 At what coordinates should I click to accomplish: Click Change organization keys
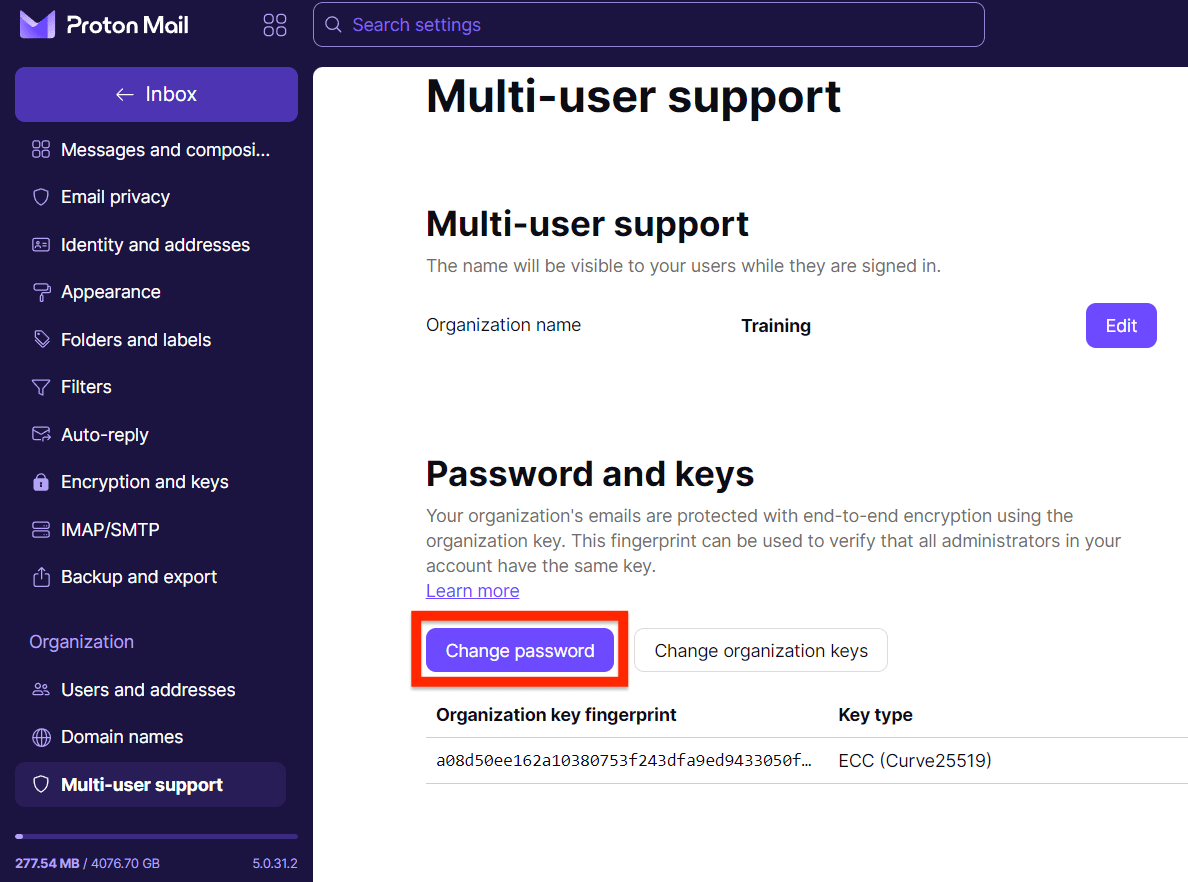[760, 650]
